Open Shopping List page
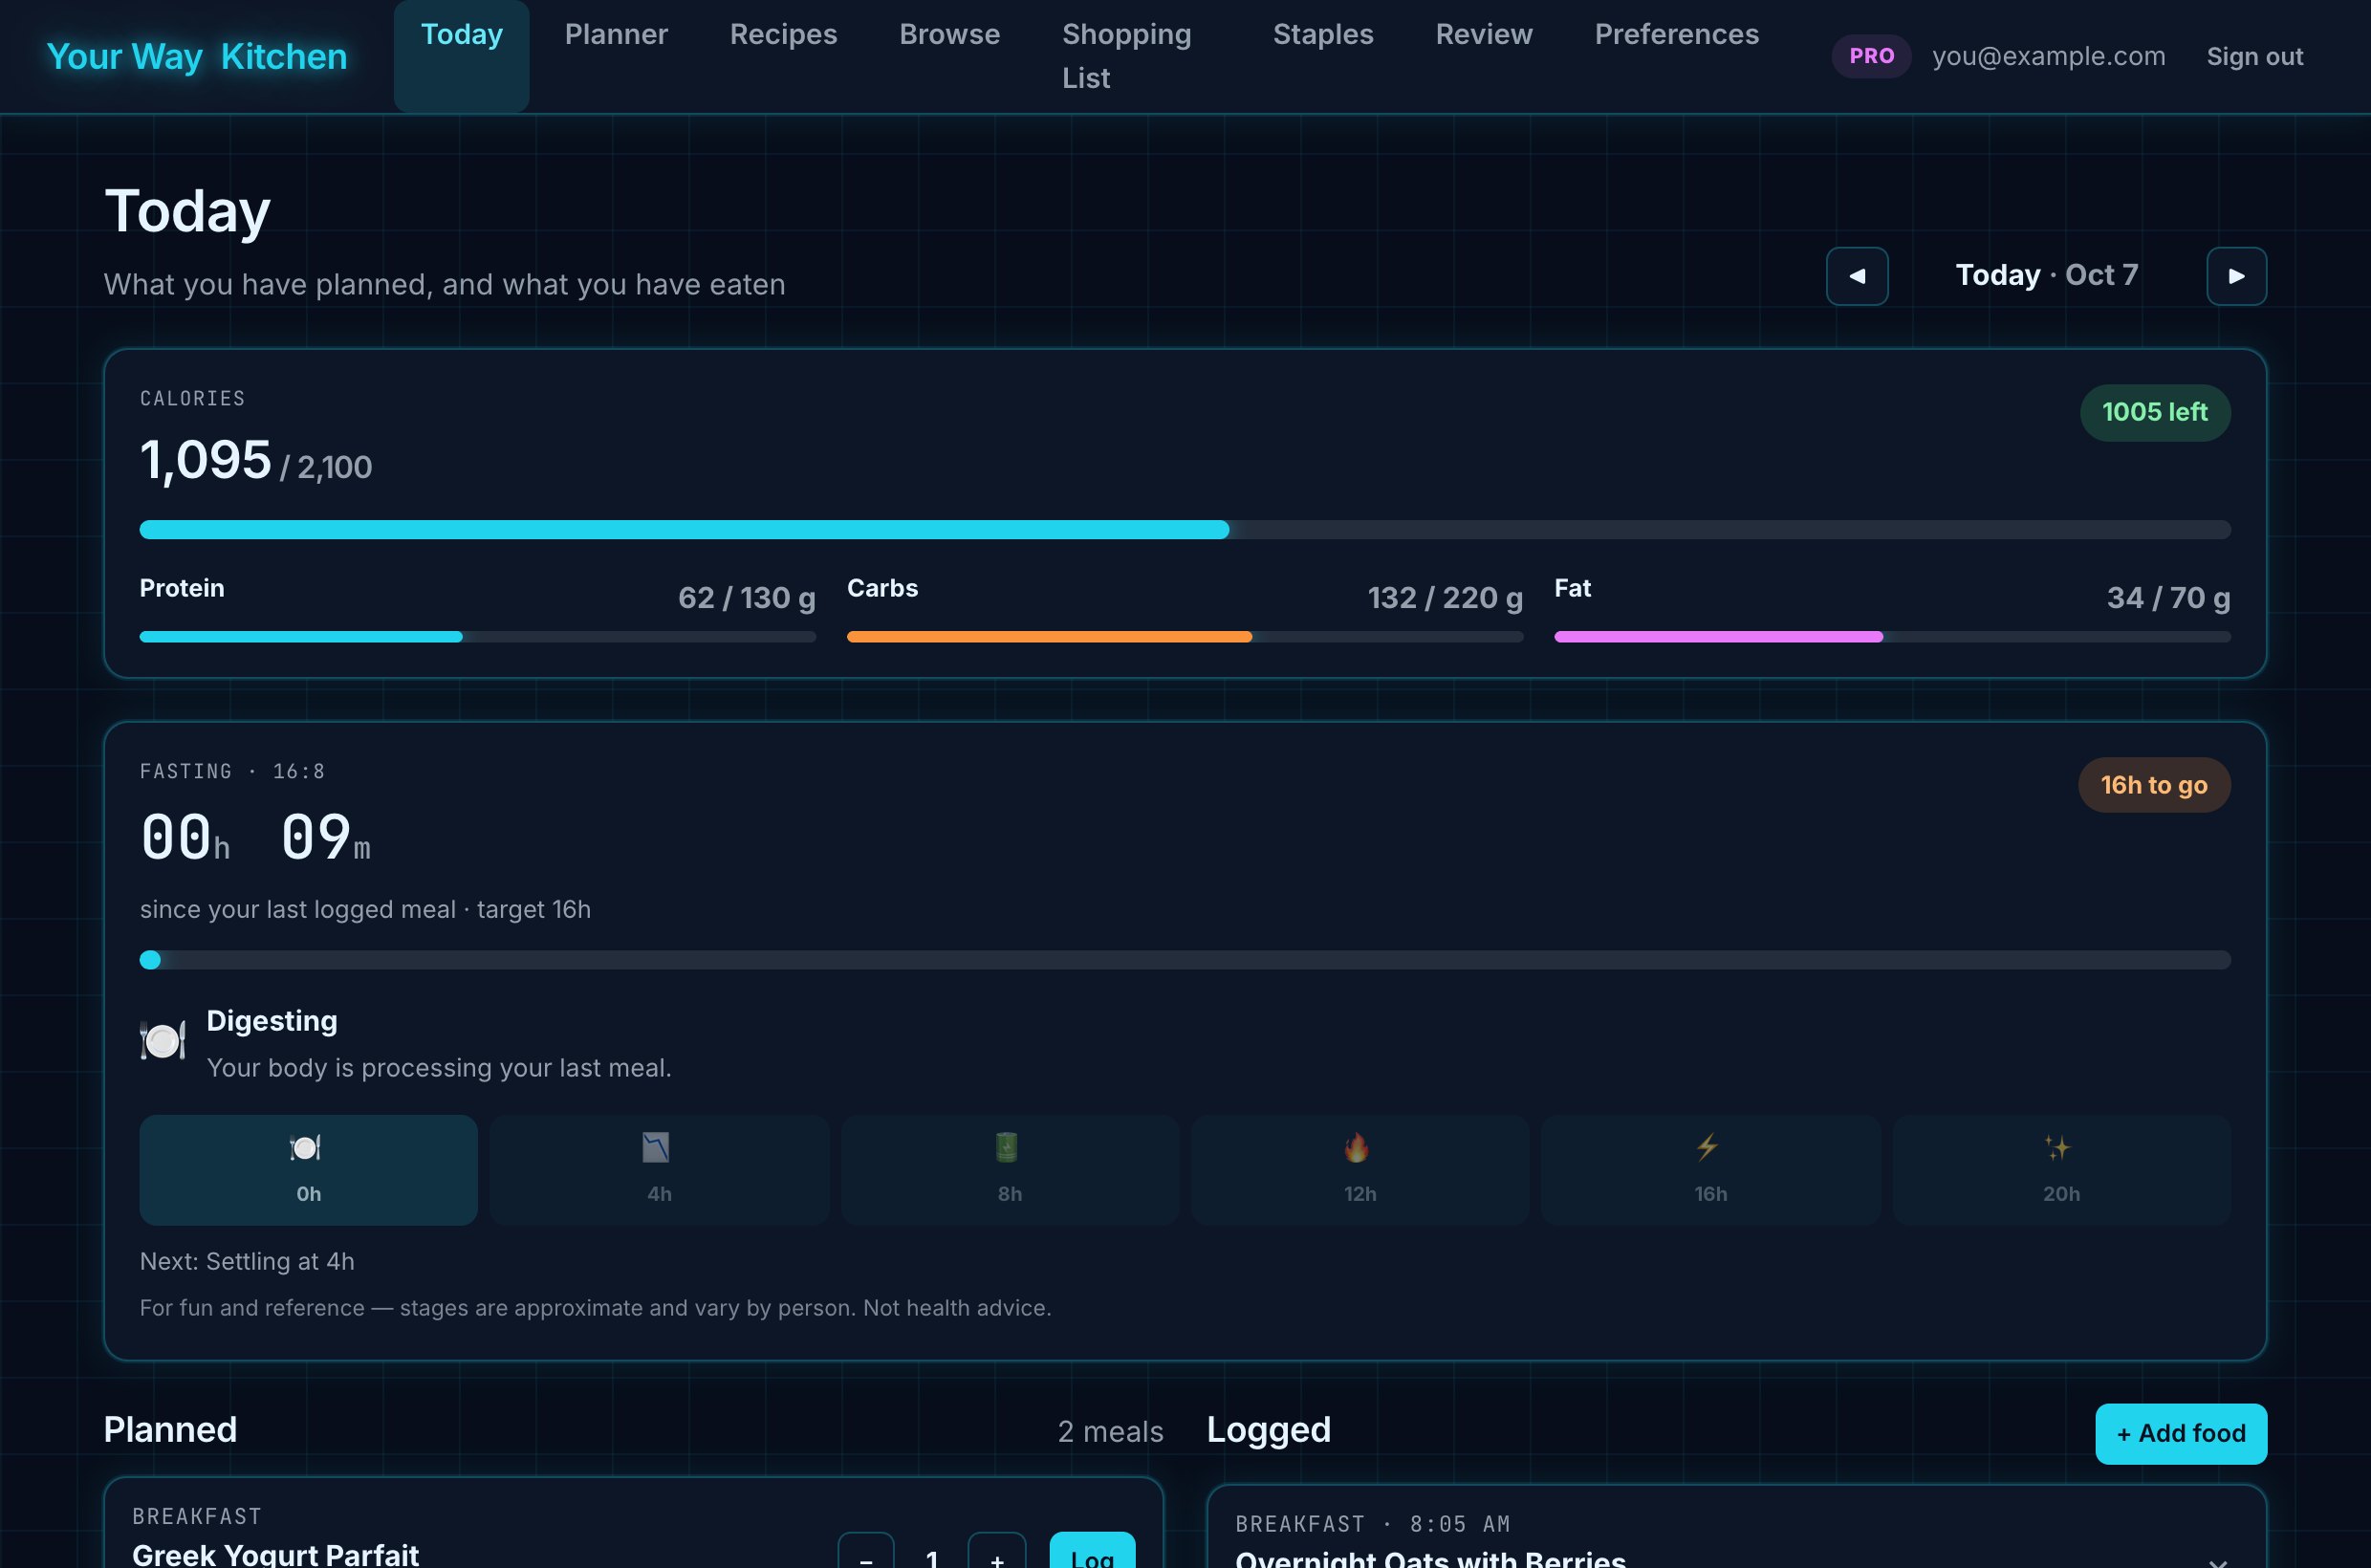The height and width of the screenshot is (1568, 2371). [1127, 56]
